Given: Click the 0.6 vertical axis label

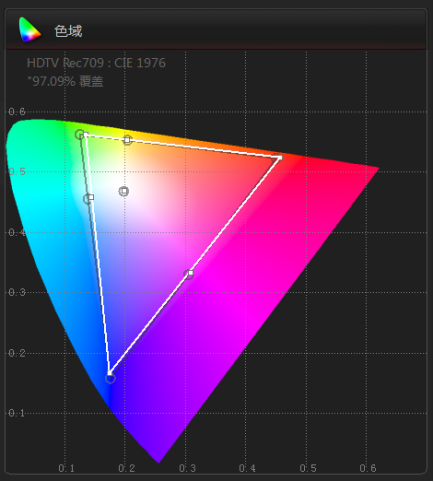Looking at the screenshot, I should [17, 112].
